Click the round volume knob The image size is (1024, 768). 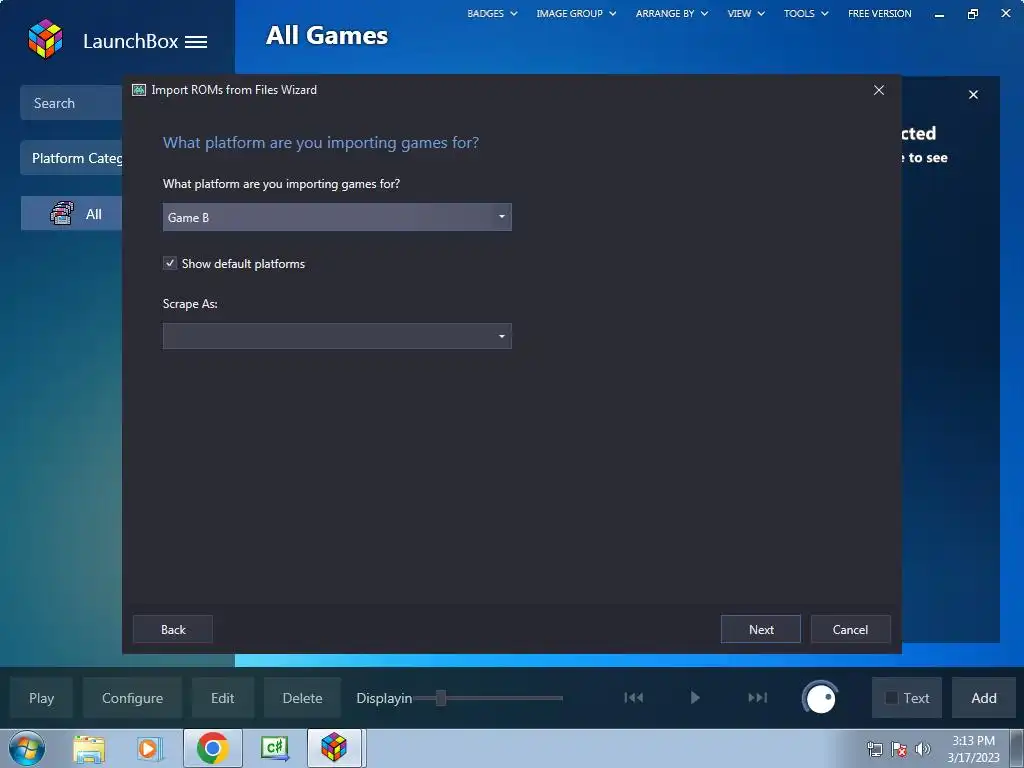pos(820,698)
